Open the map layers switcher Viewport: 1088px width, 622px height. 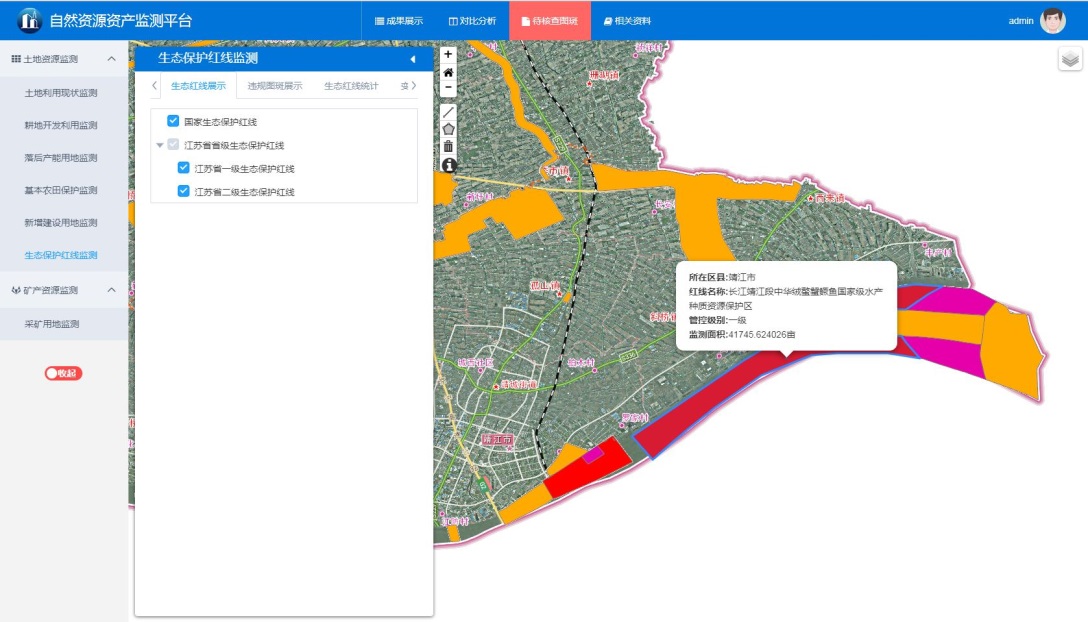pos(1070,59)
